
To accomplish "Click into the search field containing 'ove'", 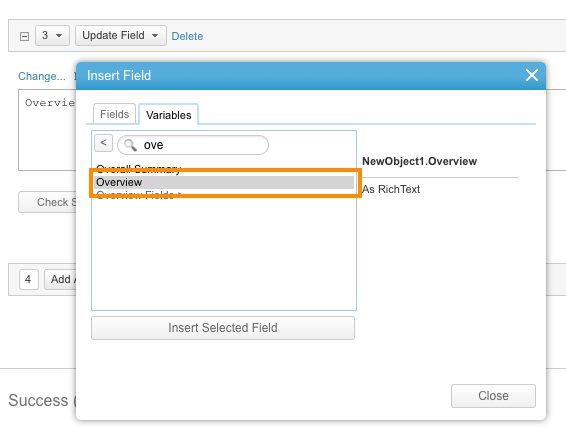I will point(193,145).
